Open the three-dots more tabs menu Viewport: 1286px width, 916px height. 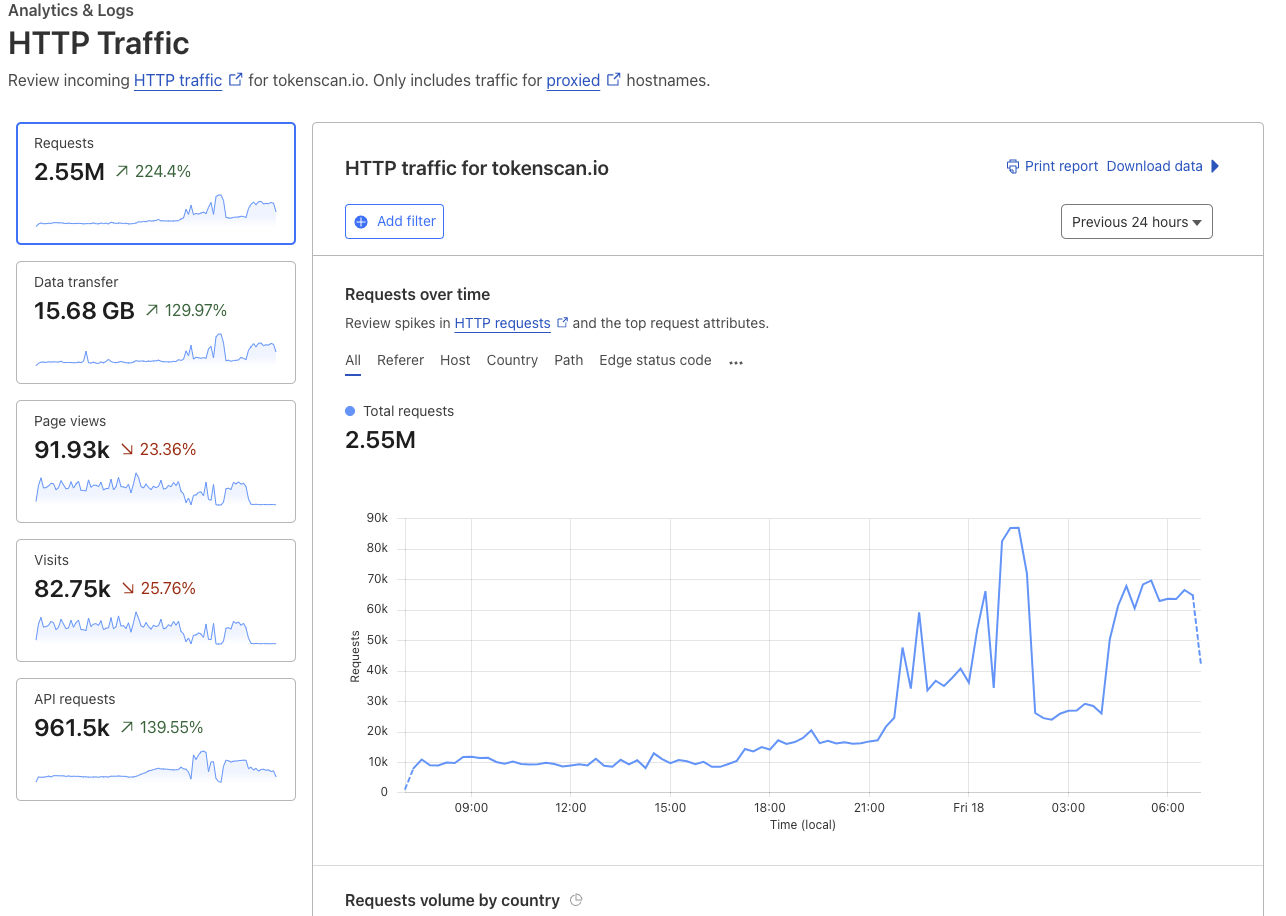coord(736,362)
